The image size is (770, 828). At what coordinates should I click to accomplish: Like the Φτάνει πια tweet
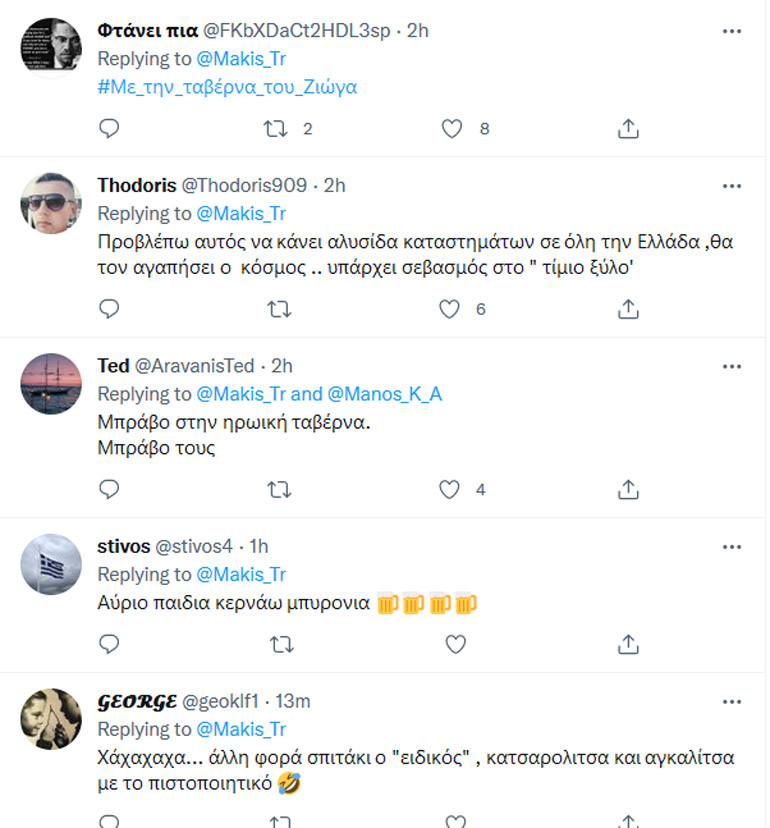452,129
